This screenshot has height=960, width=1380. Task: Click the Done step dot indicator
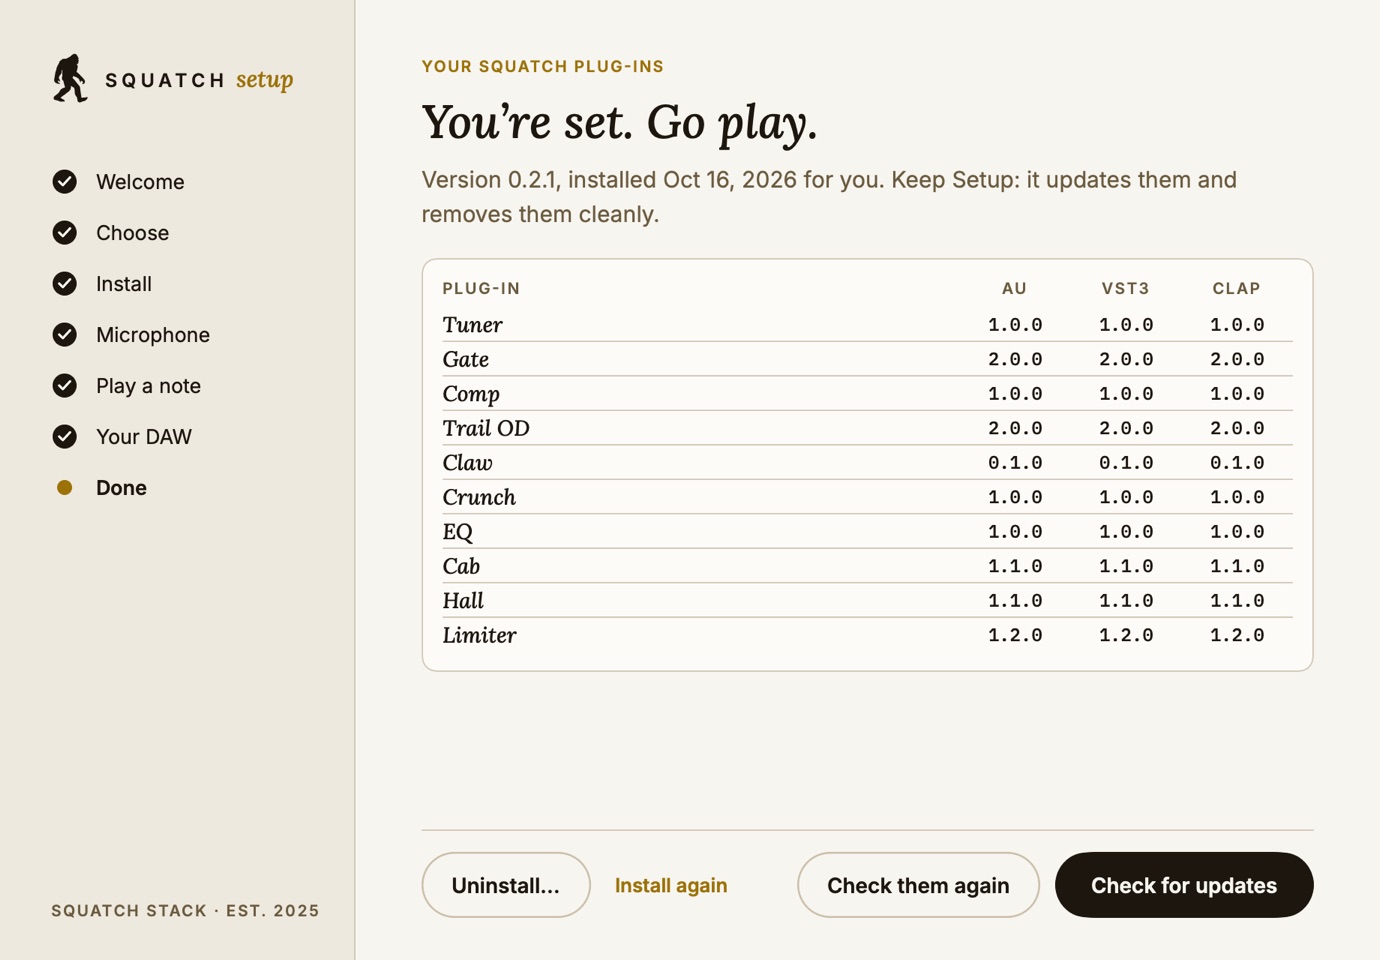coord(65,488)
